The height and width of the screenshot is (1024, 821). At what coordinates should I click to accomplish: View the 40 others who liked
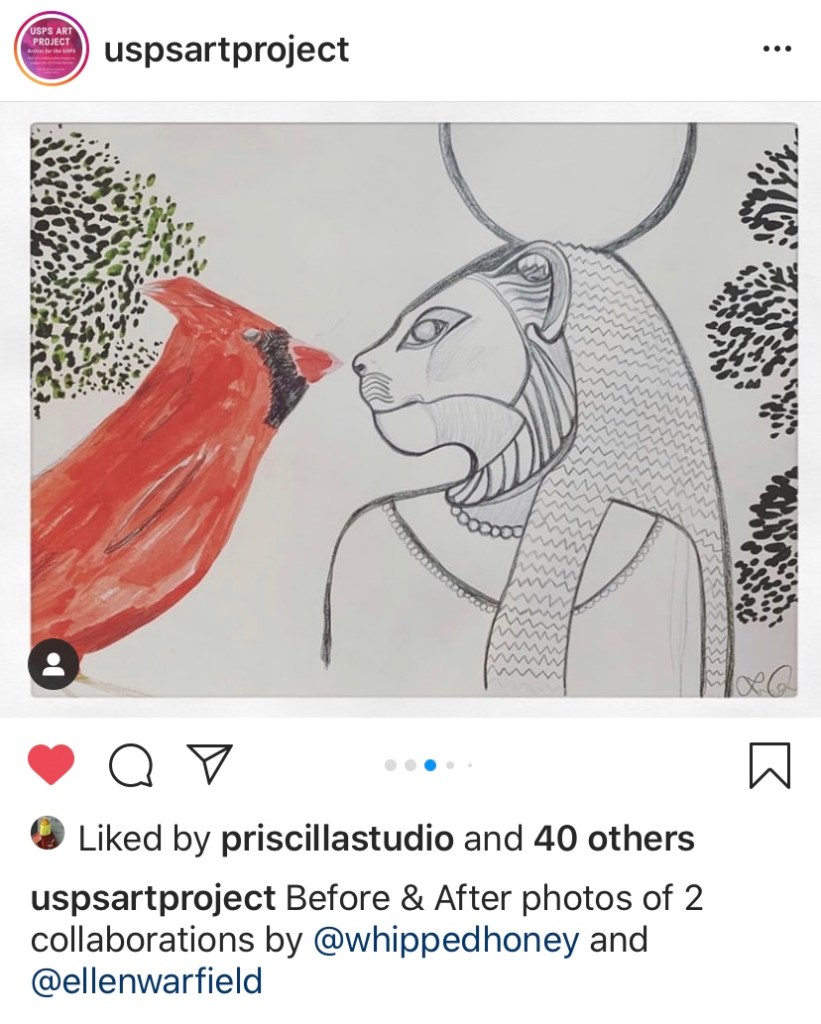[613, 838]
